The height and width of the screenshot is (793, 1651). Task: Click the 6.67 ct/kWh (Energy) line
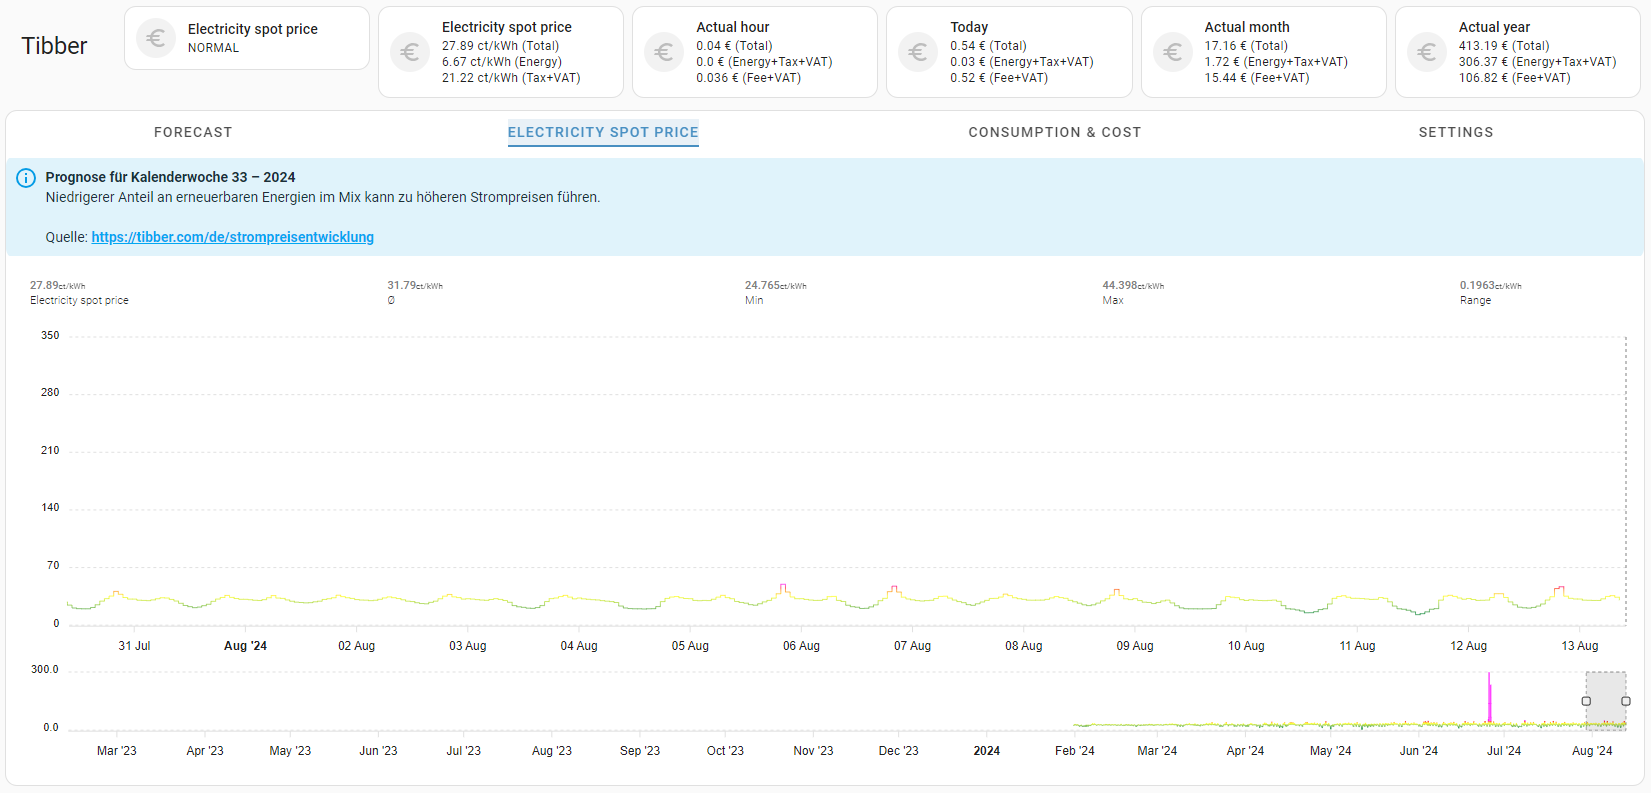click(x=502, y=62)
